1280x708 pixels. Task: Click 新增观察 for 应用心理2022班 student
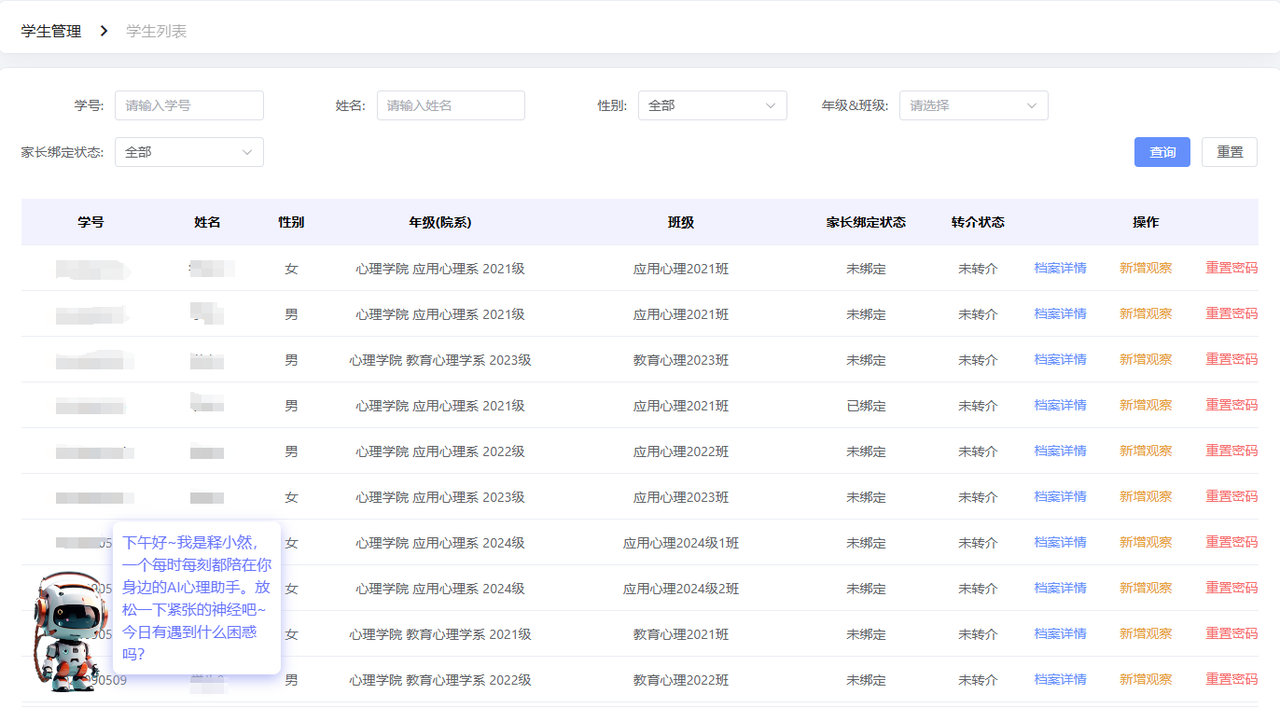[x=1146, y=451]
